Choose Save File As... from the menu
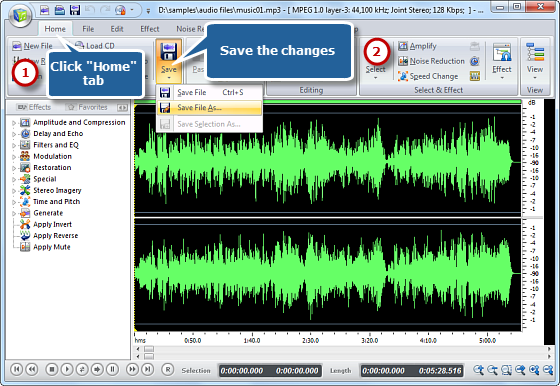560x386 pixels. tap(210, 107)
